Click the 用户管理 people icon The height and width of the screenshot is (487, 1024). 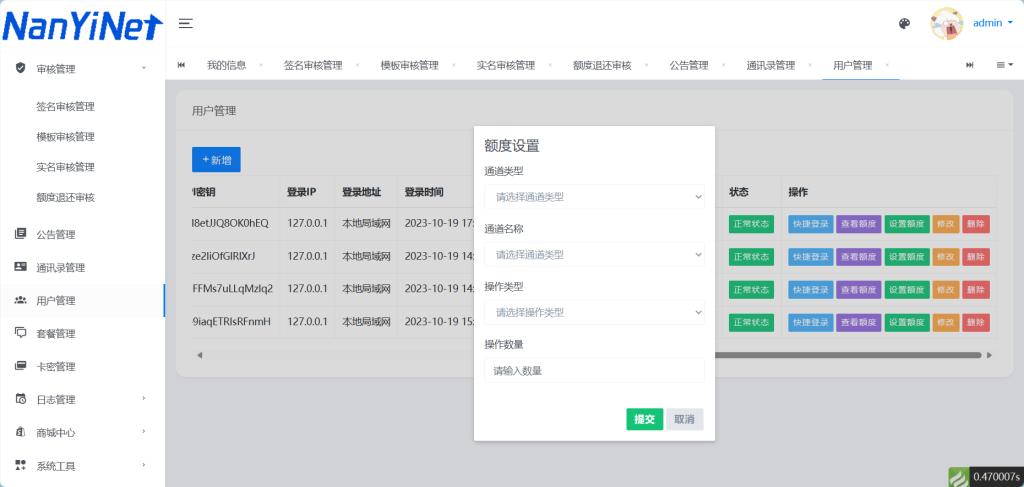pyautogui.click(x=20, y=300)
